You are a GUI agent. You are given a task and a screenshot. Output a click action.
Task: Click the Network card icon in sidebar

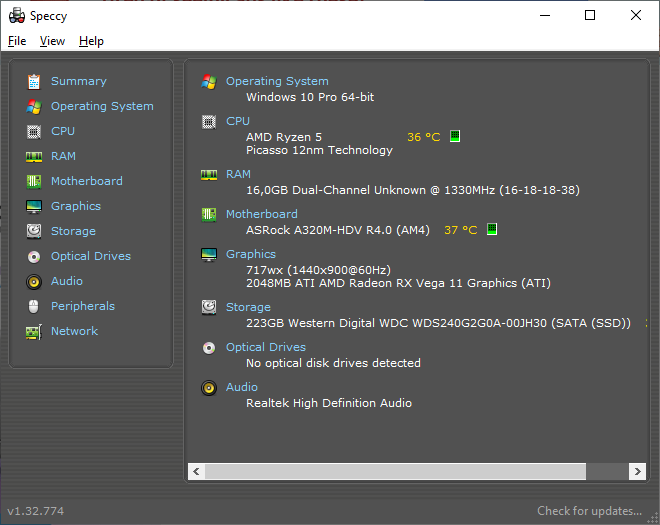(34, 332)
